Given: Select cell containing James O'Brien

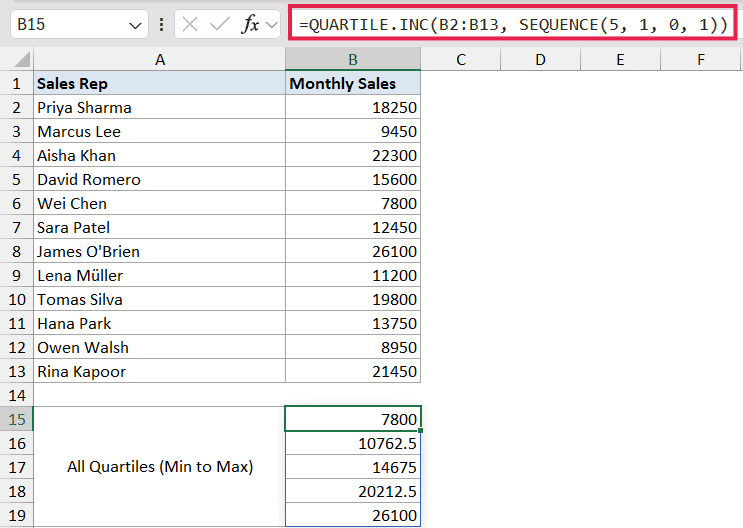Looking at the screenshot, I should click(x=160, y=252).
